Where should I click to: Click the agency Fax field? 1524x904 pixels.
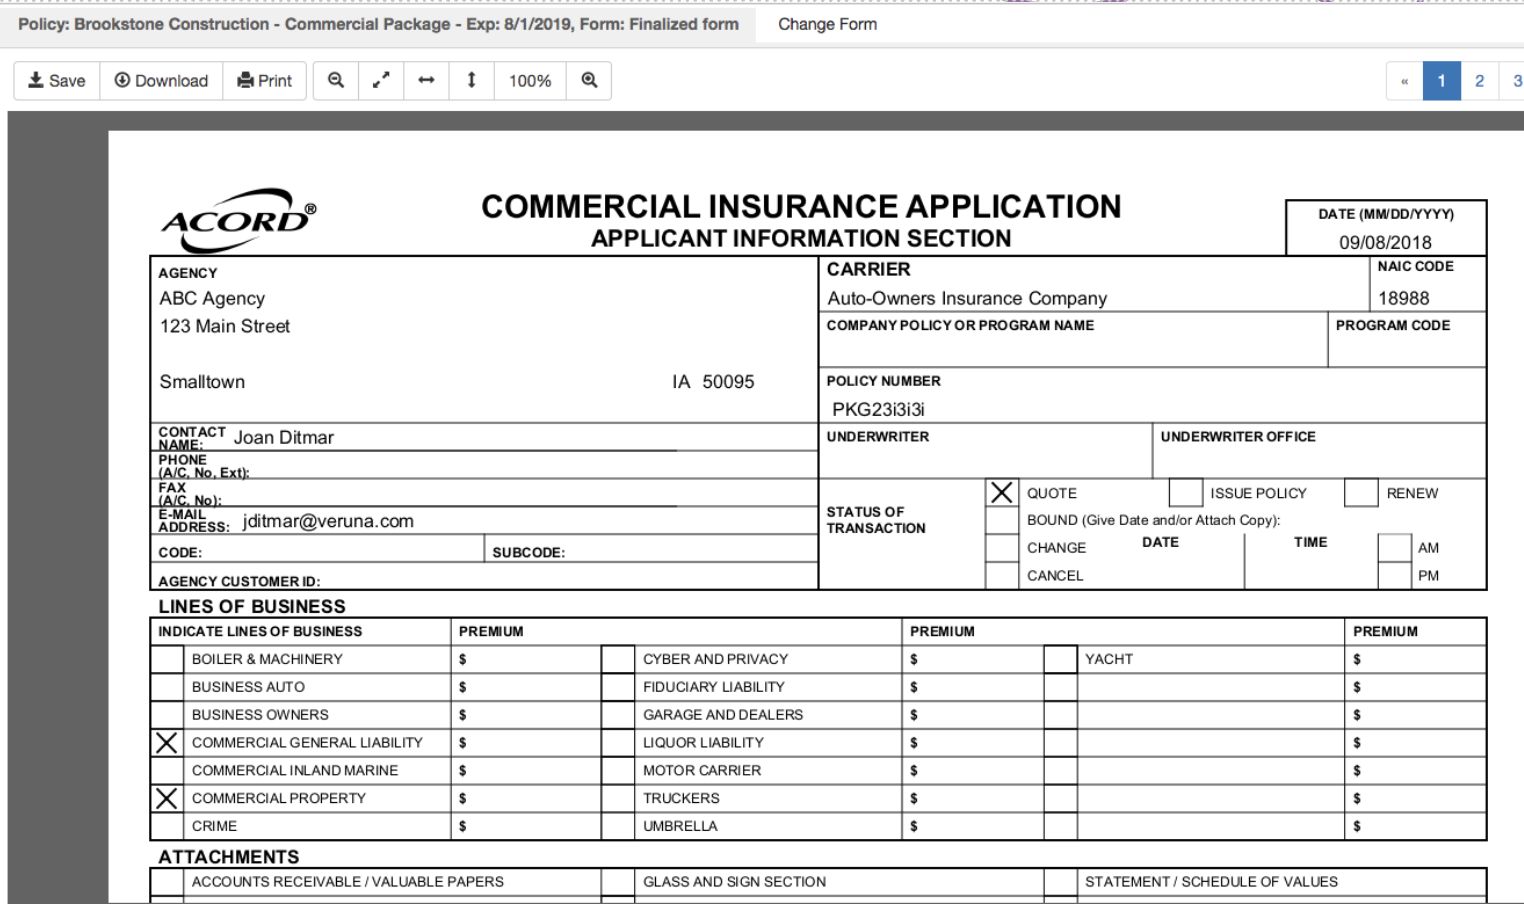520,493
